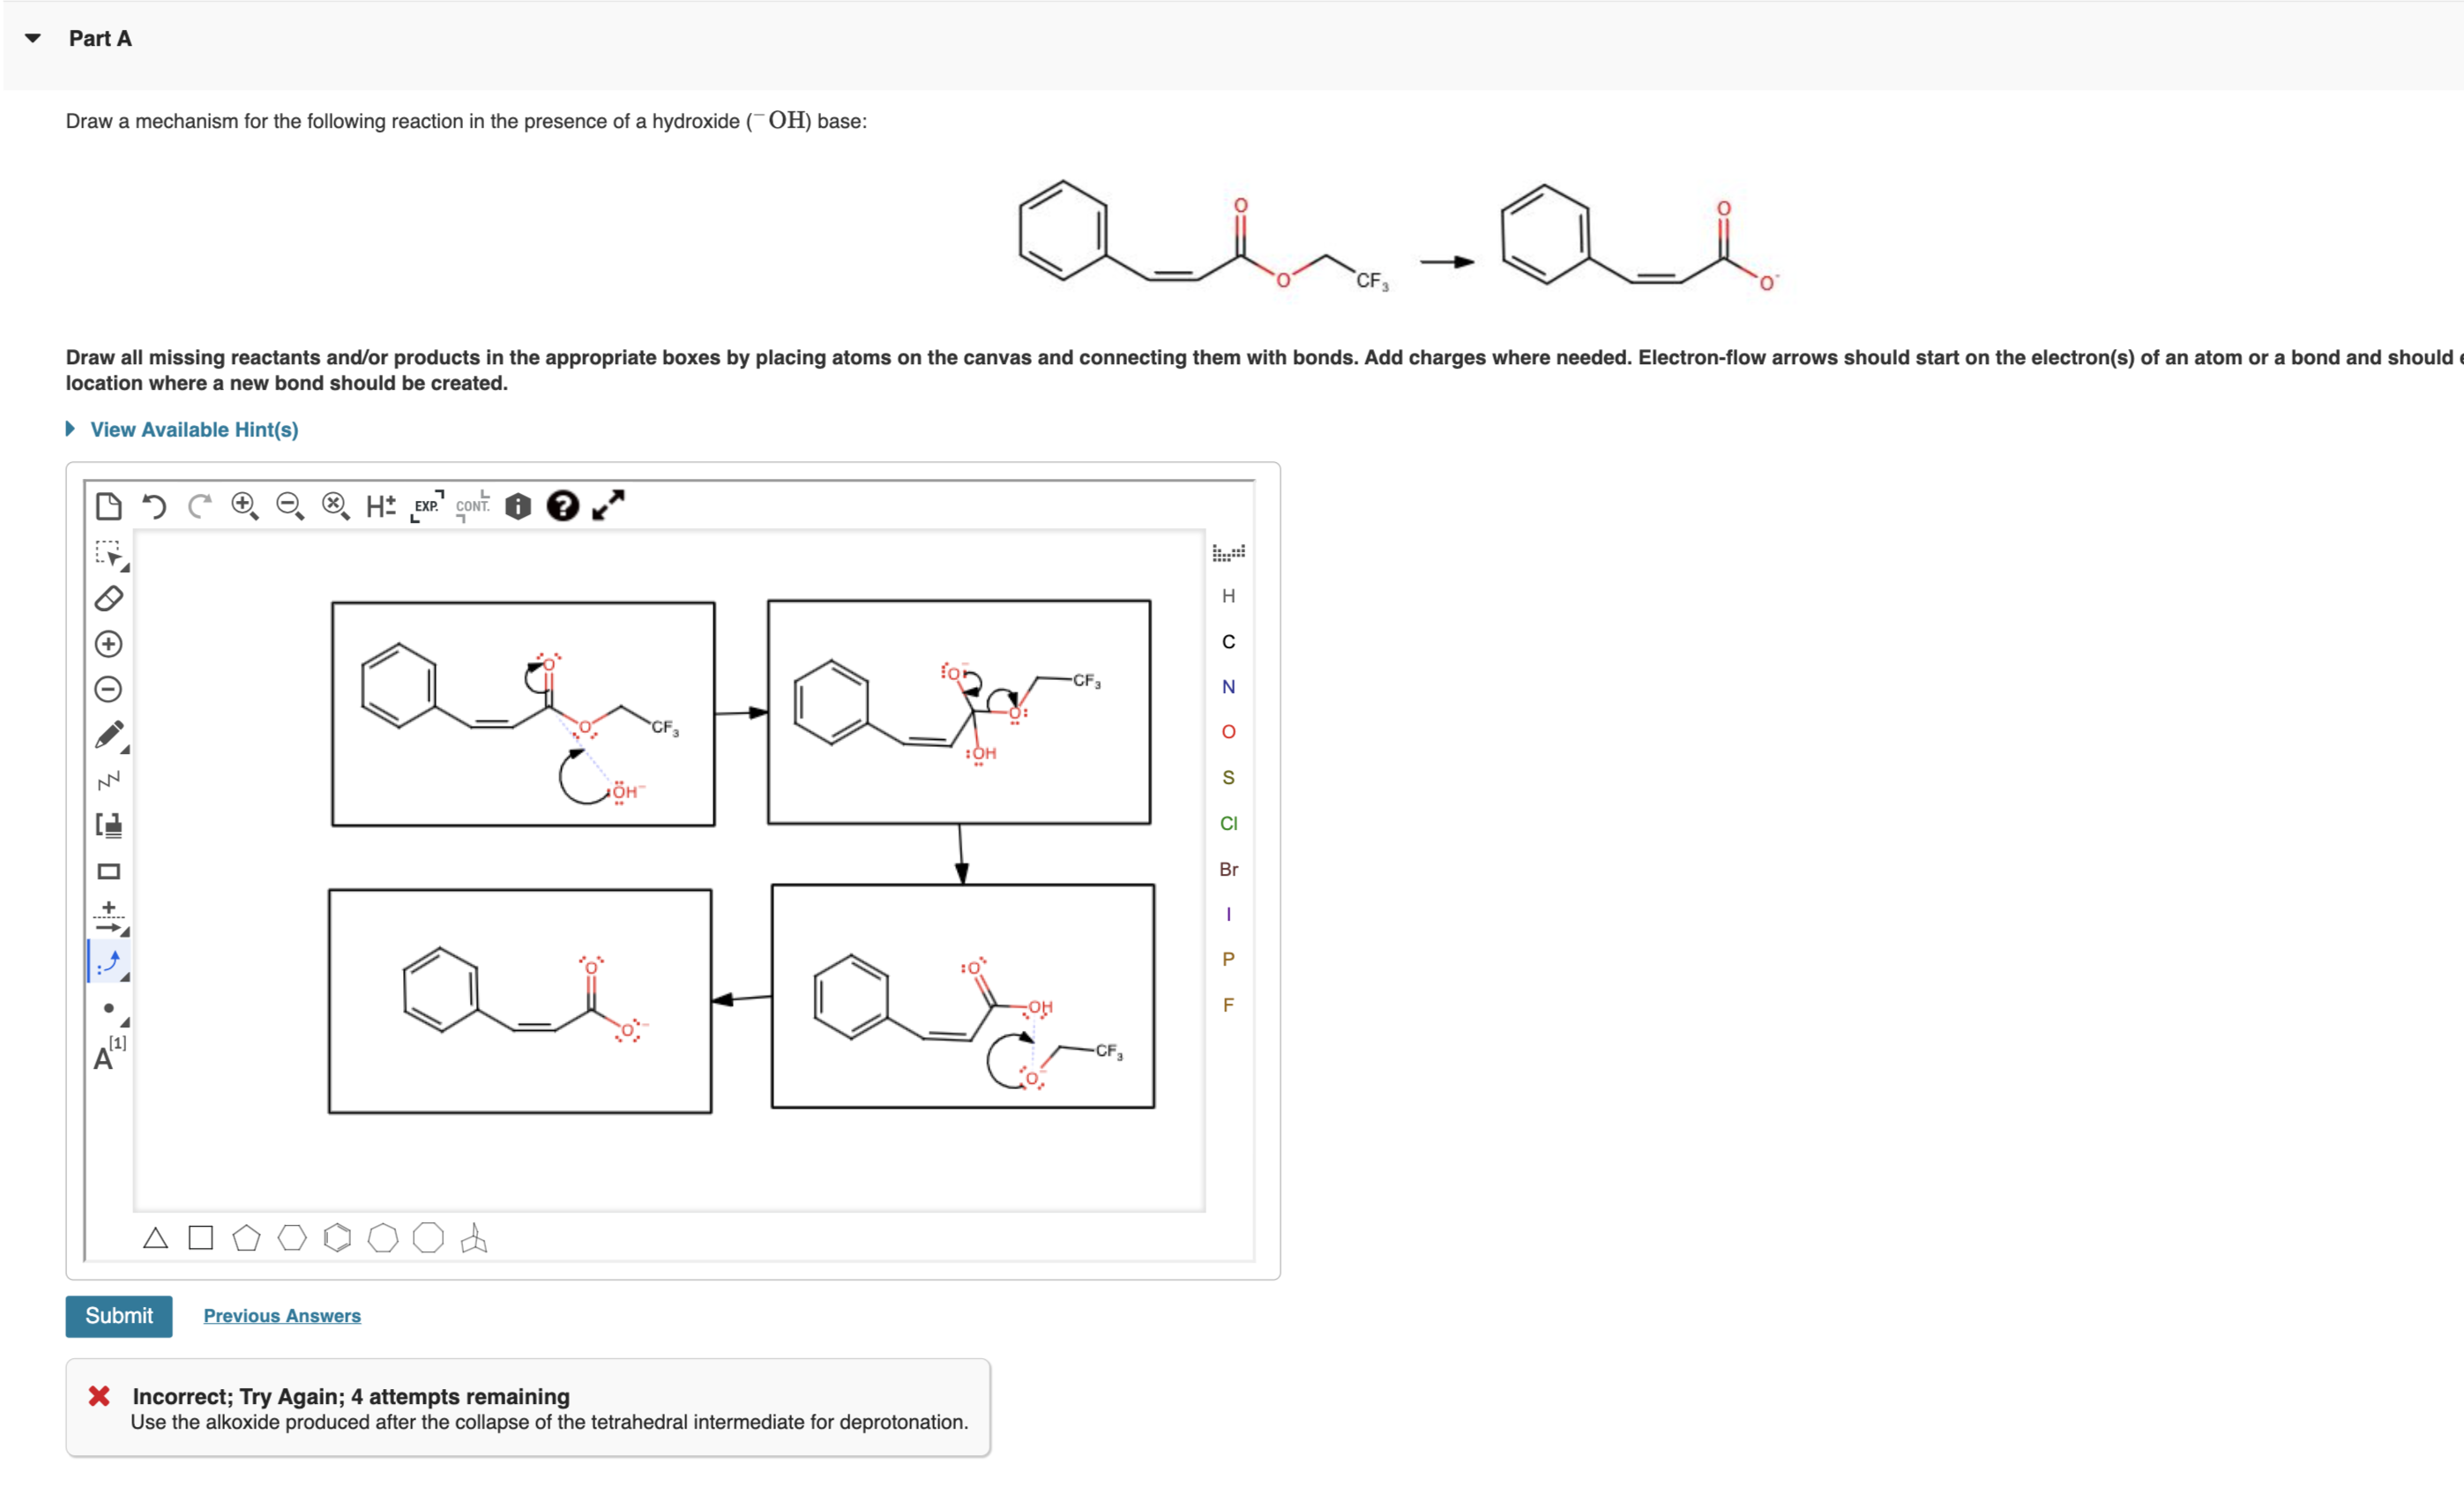Select the atom label text tool

(110, 1054)
